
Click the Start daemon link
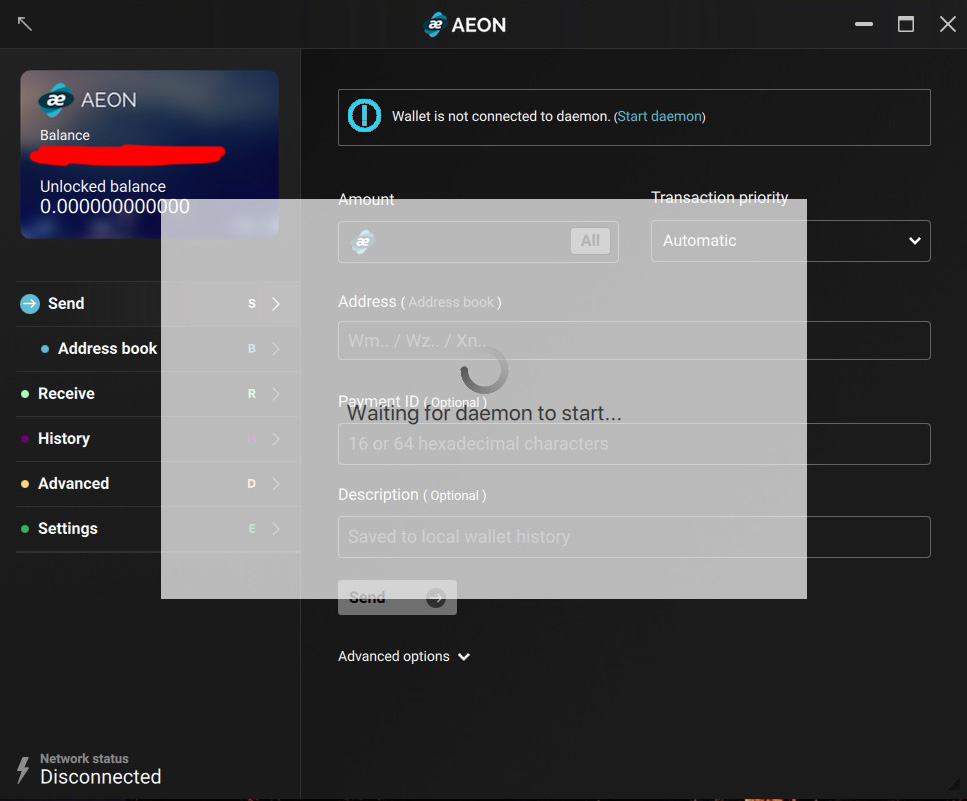[659, 117]
